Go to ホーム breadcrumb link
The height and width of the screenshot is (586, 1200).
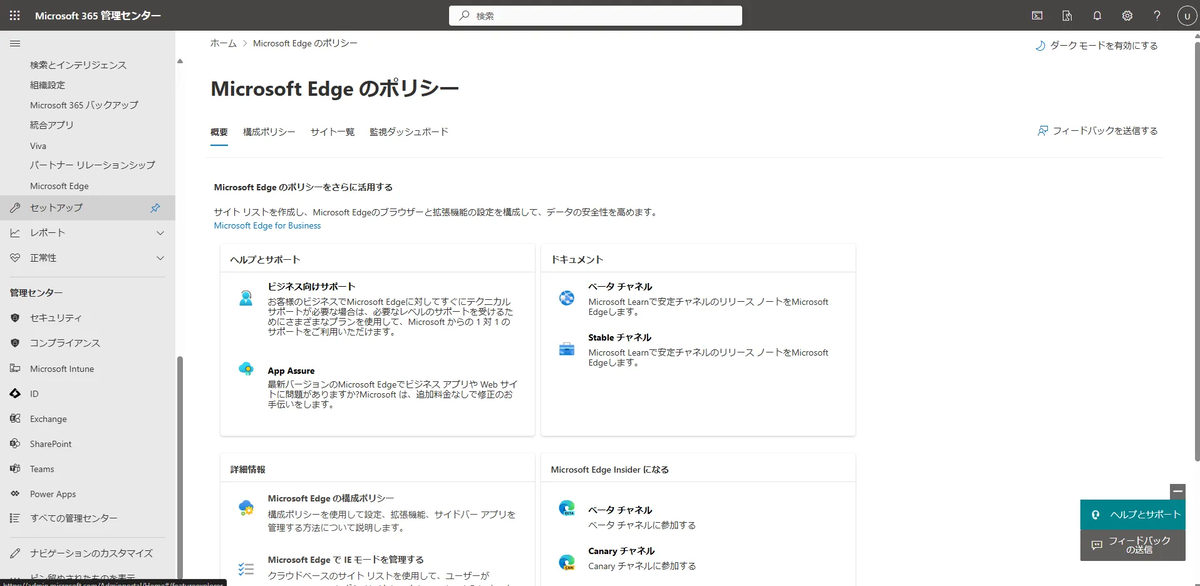224,44
